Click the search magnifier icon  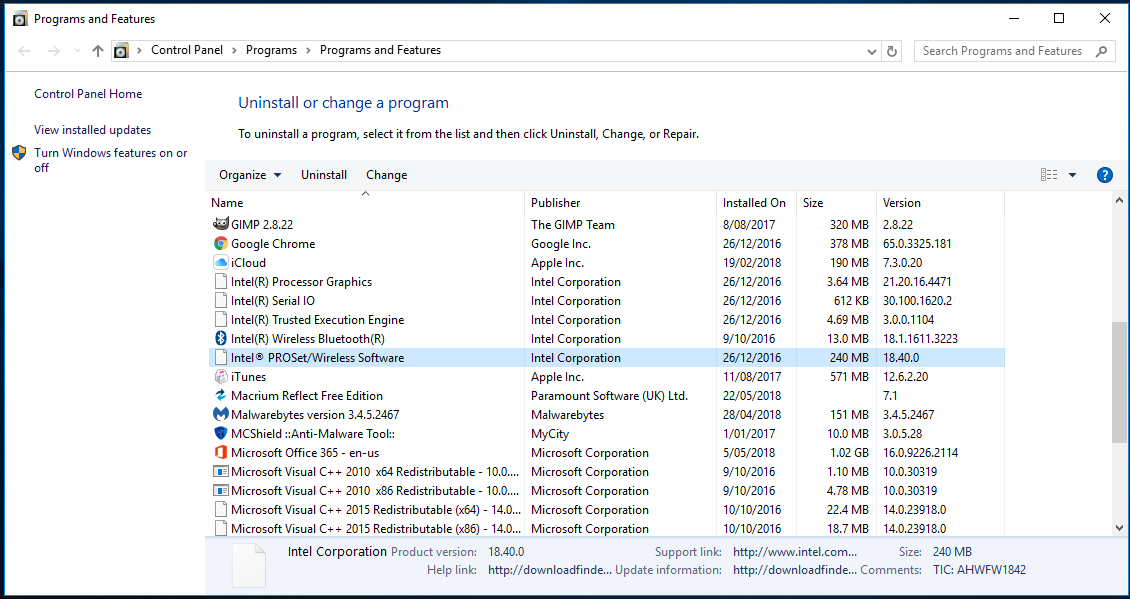[x=1101, y=51]
